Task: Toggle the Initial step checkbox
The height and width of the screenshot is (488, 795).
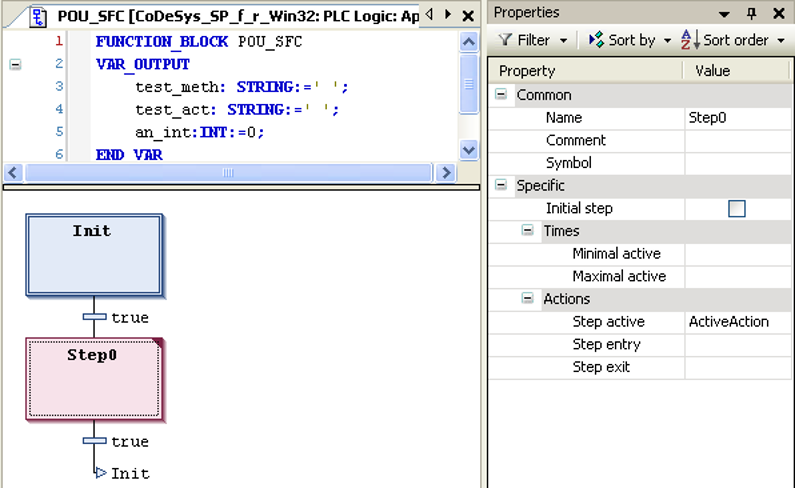Action: [x=737, y=208]
